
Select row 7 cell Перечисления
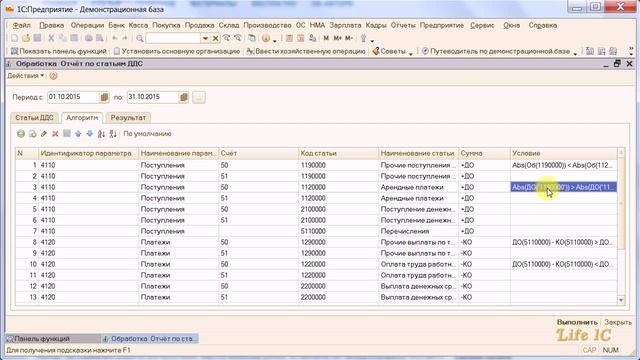(x=418, y=231)
